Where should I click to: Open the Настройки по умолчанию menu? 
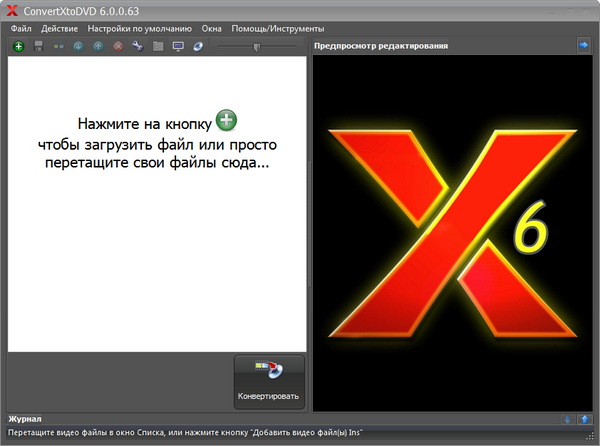139,29
